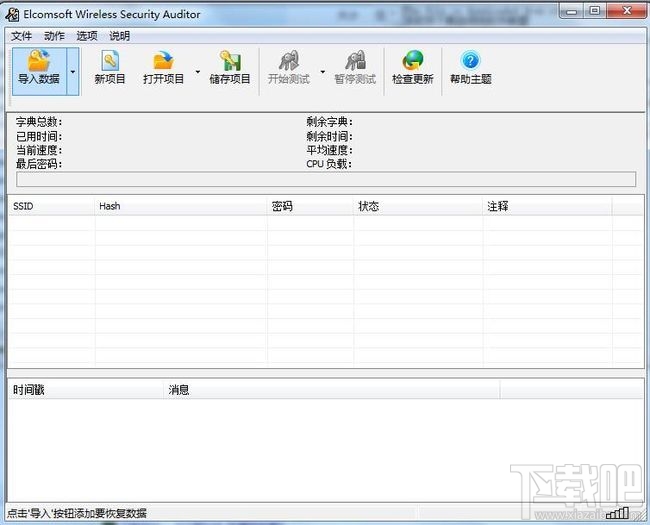Click the 导入数据 import data icon
Screen dimensions: 650x525
point(39,71)
